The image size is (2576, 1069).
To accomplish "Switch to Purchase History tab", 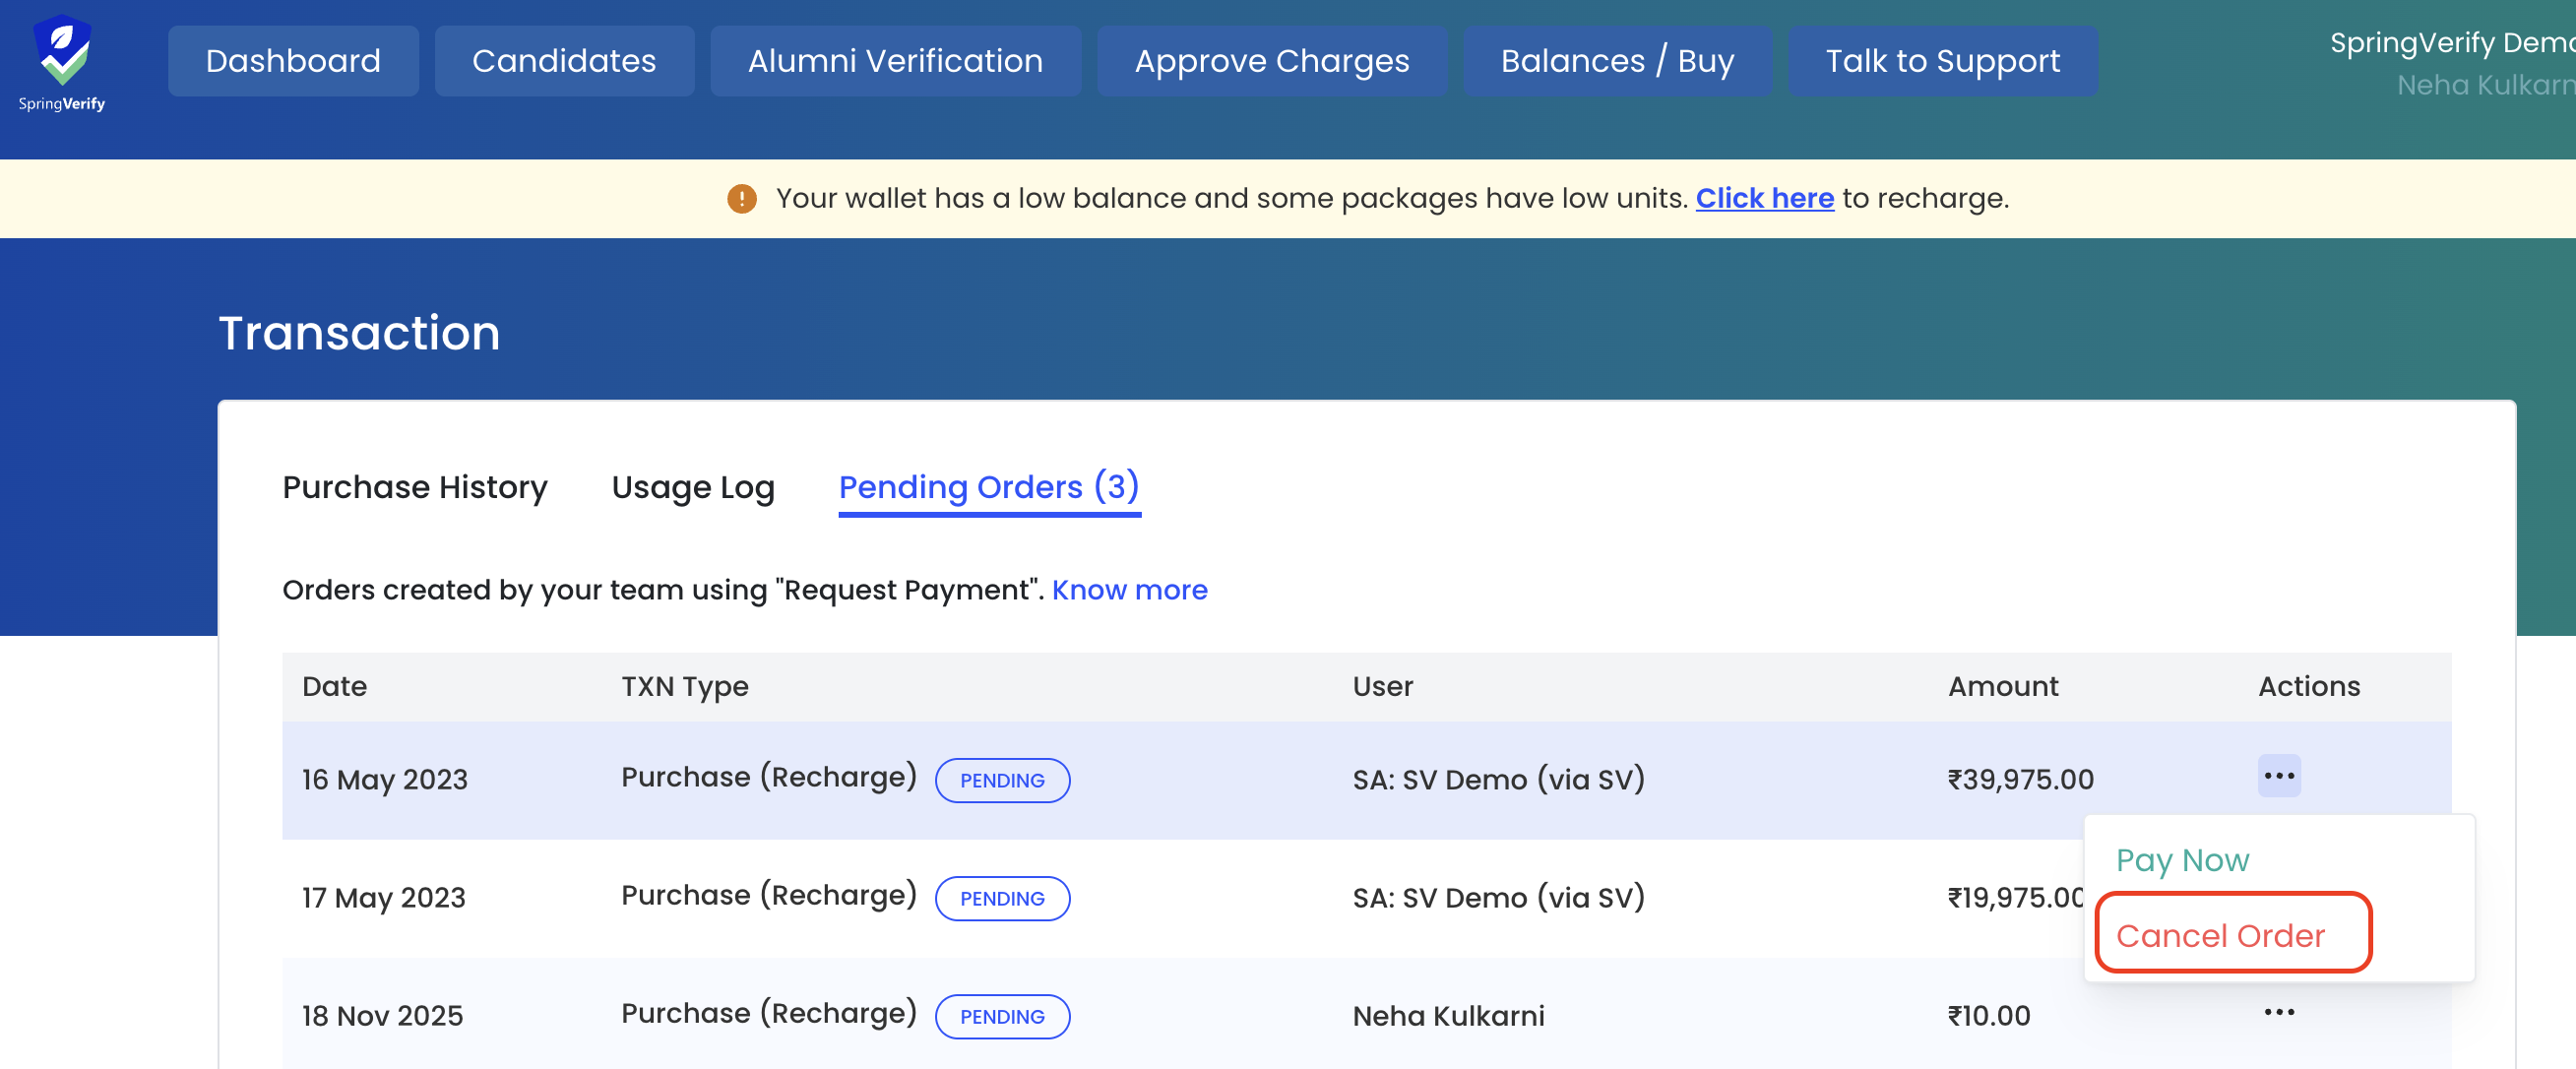I will [x=415, y=487].
